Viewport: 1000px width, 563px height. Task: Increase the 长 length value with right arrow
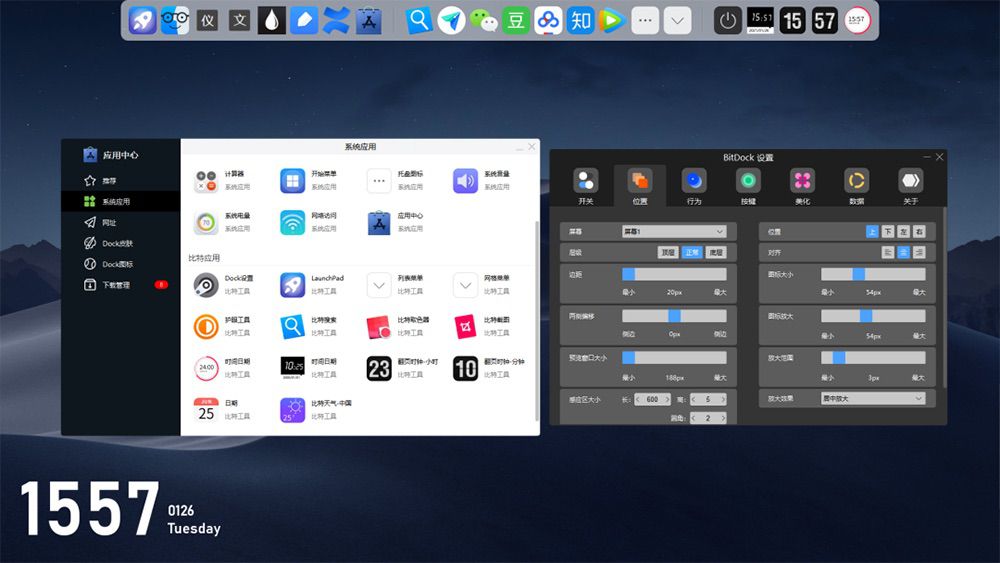tap(668, 399)
